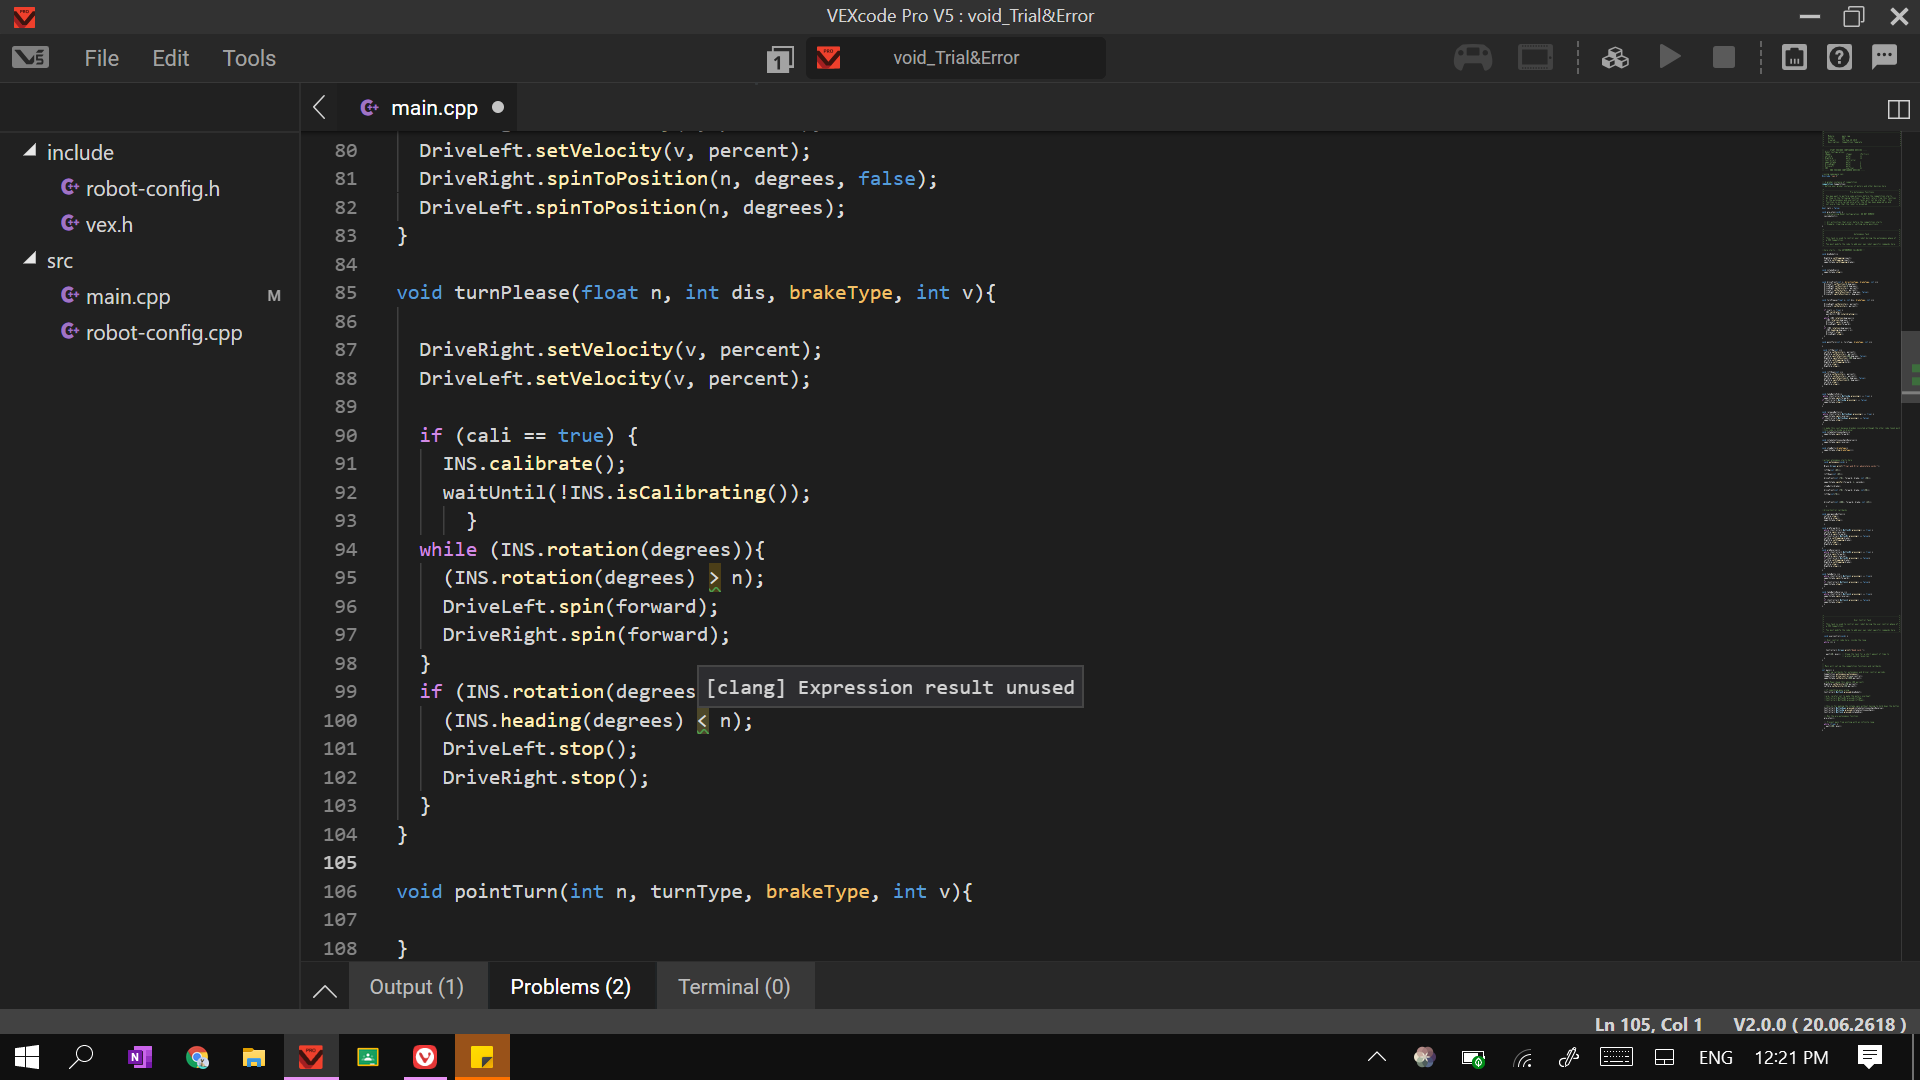1920x1080 pixels.
Task: Switch to Terminal (0) tab
Action: tap(734, 987)
